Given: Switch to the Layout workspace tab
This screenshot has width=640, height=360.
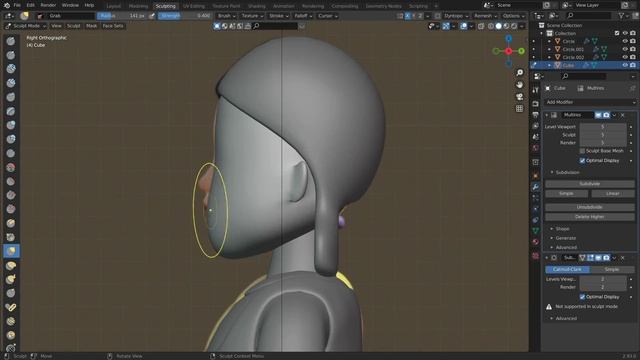Looking at the screenshot, I should pyautogui.click(x=113, y=6).
